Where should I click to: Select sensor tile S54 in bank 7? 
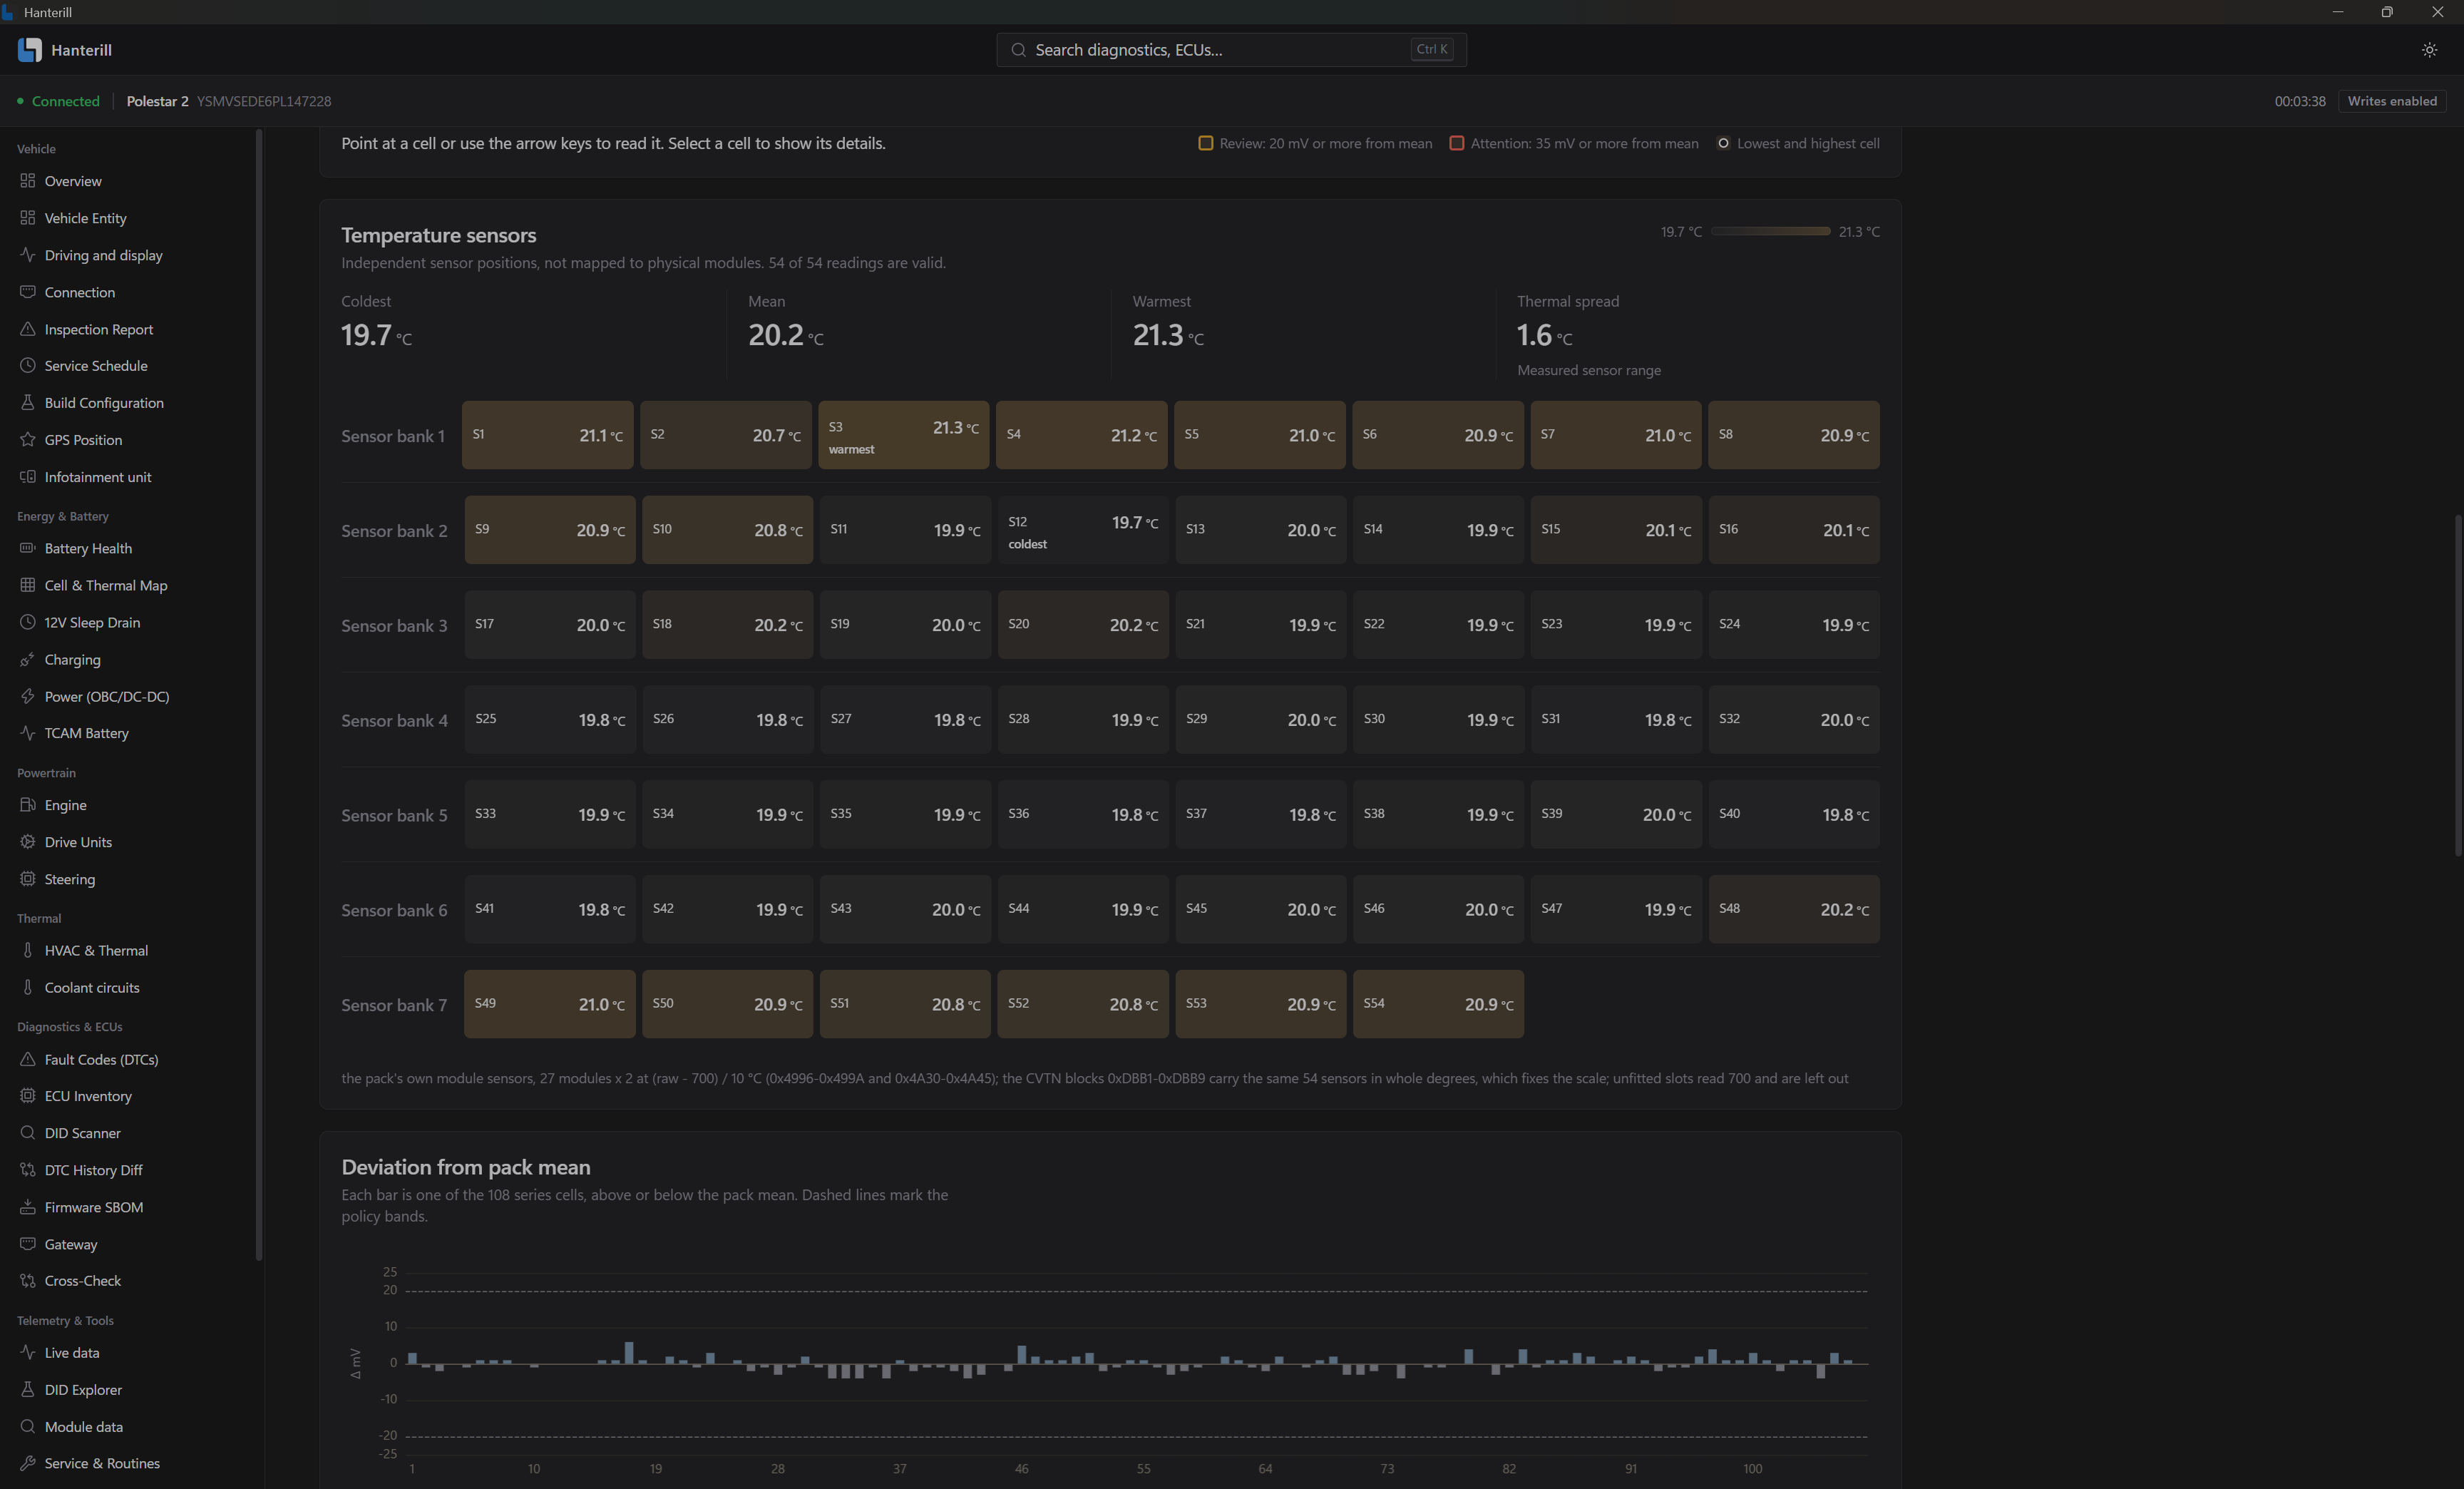coord(1438,1004)
